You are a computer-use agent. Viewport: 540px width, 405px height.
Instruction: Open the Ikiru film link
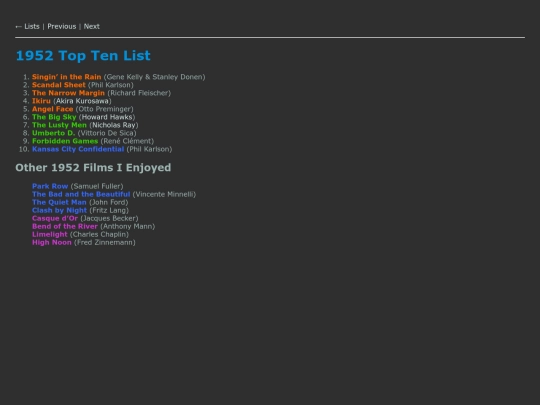tap(41, 101)
